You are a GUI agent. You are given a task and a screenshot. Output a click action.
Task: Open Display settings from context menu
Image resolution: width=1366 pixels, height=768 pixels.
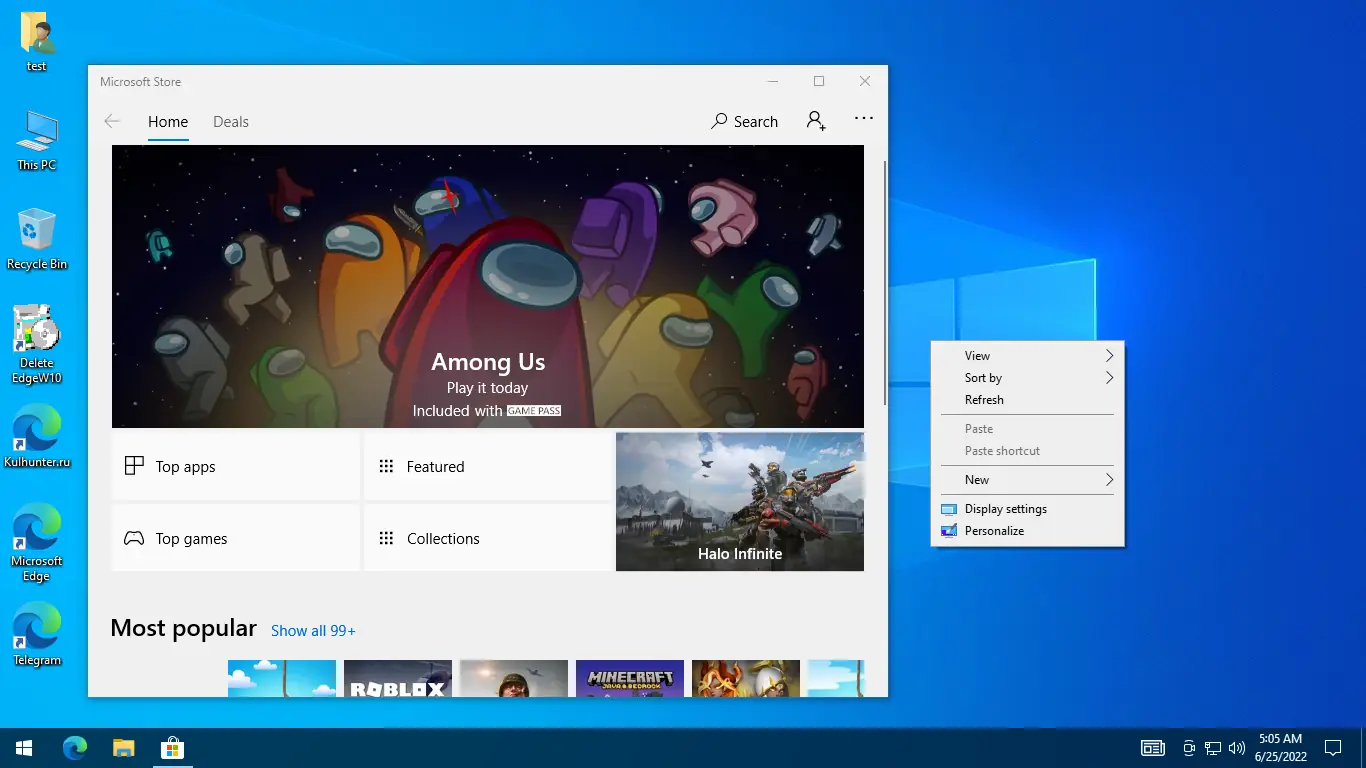coord(1027,509)
